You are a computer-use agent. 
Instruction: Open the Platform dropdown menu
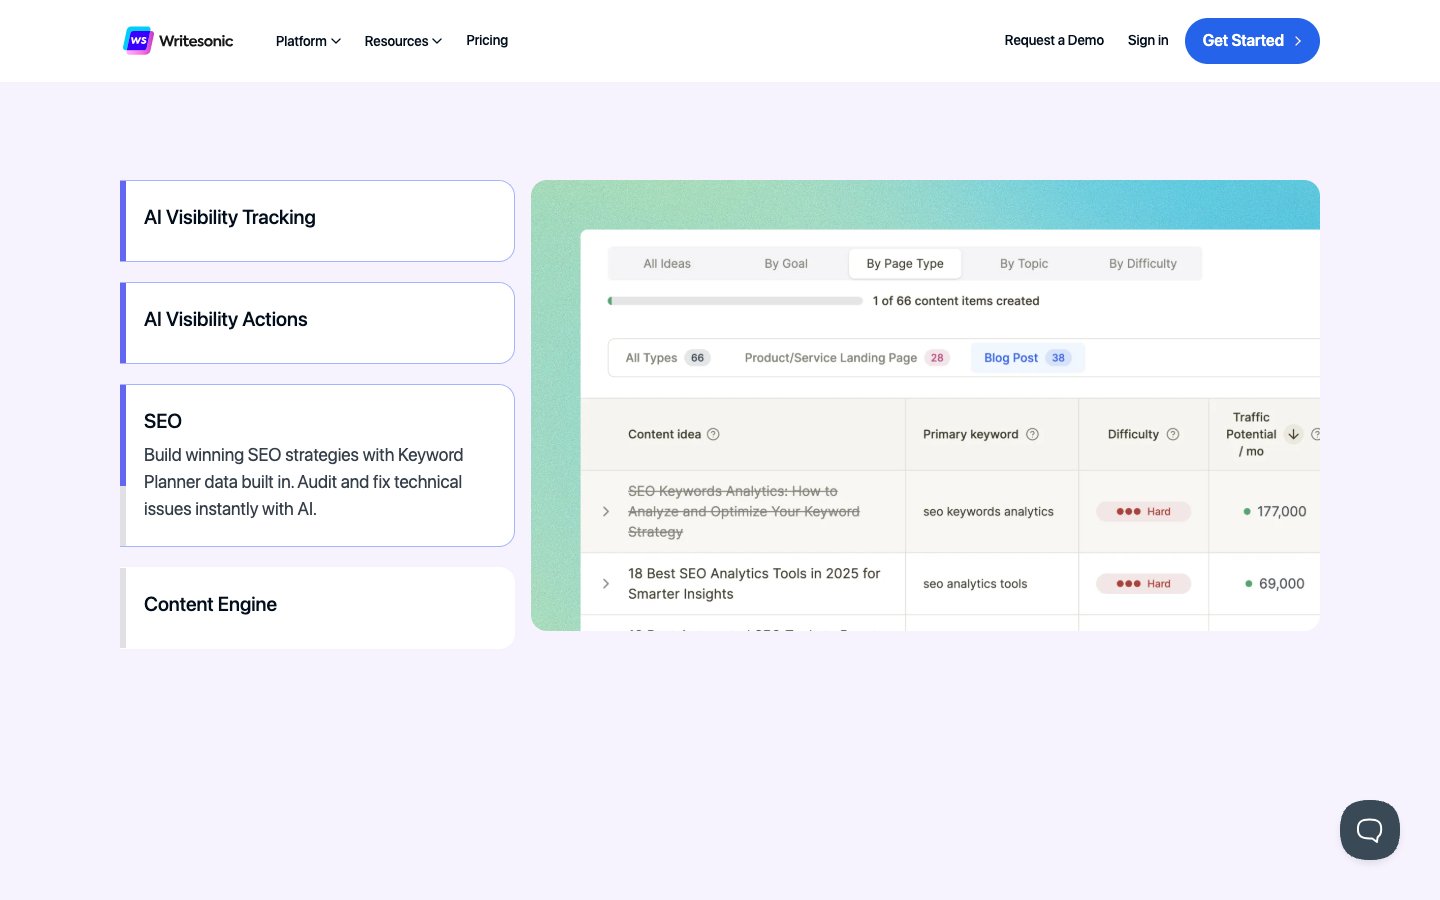308,41
